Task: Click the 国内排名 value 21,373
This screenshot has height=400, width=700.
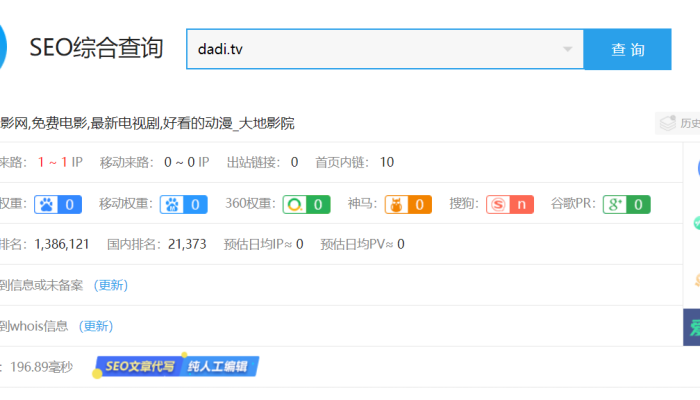Action: pyautogui.click(x=187, y=244)
